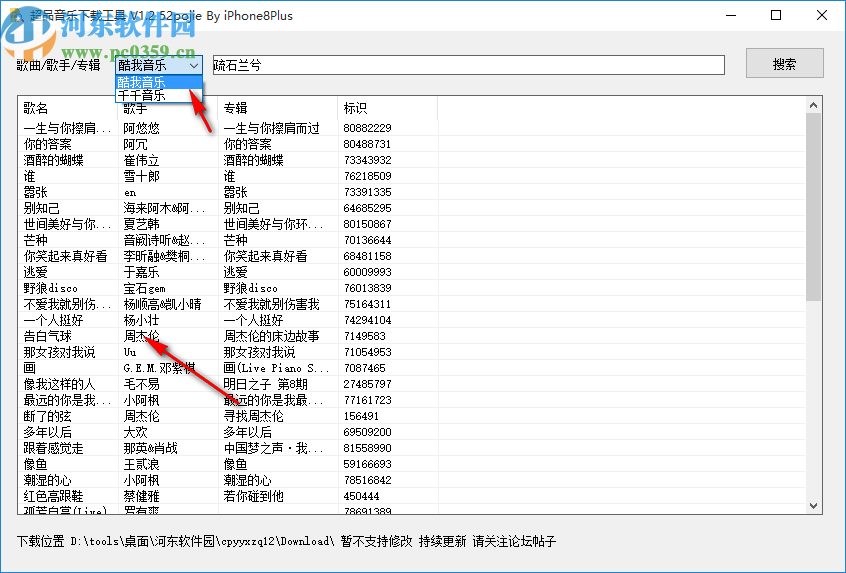Open the music source dropdown arrow
Image resolution: width=846 pixels, height=573 pixels.
[x=194, y=65]
